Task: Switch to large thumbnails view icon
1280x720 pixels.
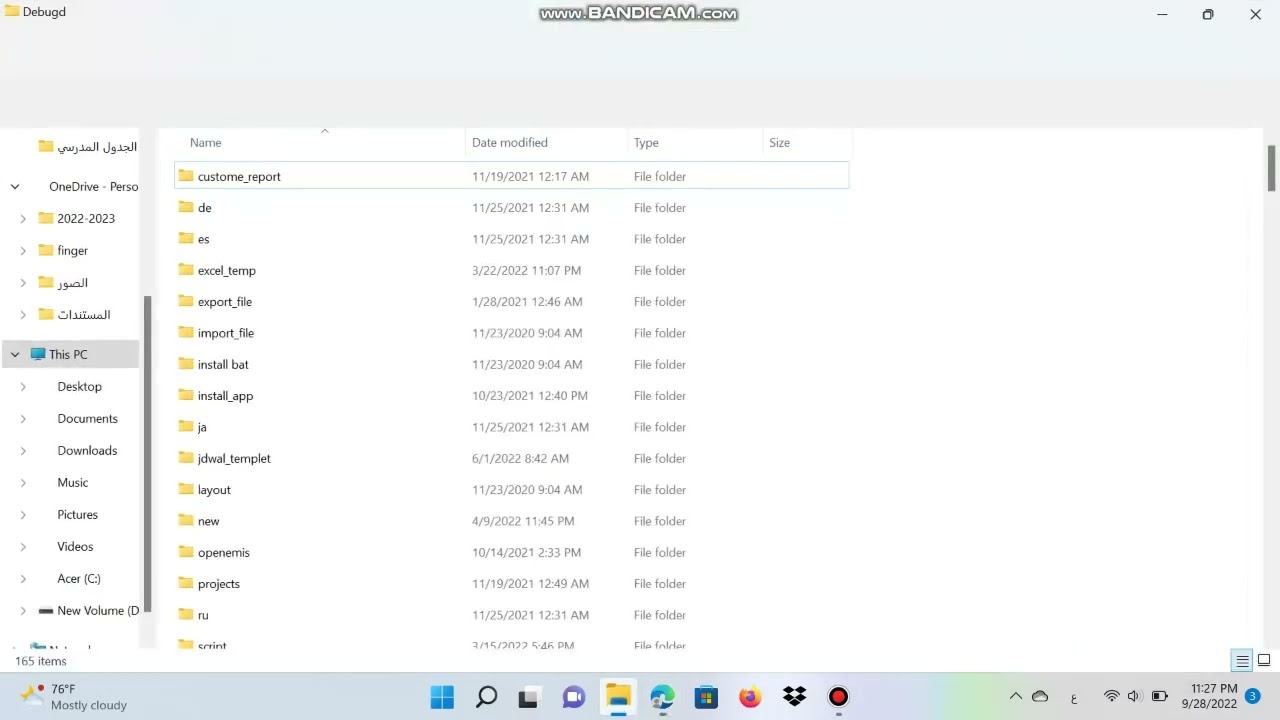Action: pyautogui.click(x=1264, y=661)
